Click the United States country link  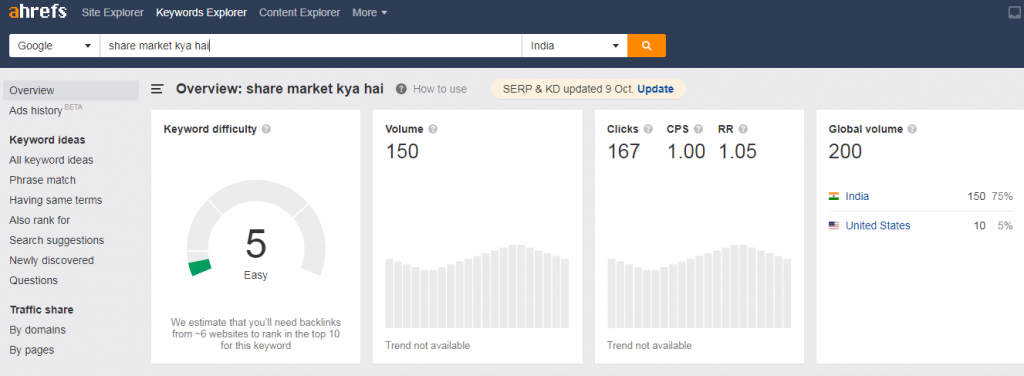878,225
